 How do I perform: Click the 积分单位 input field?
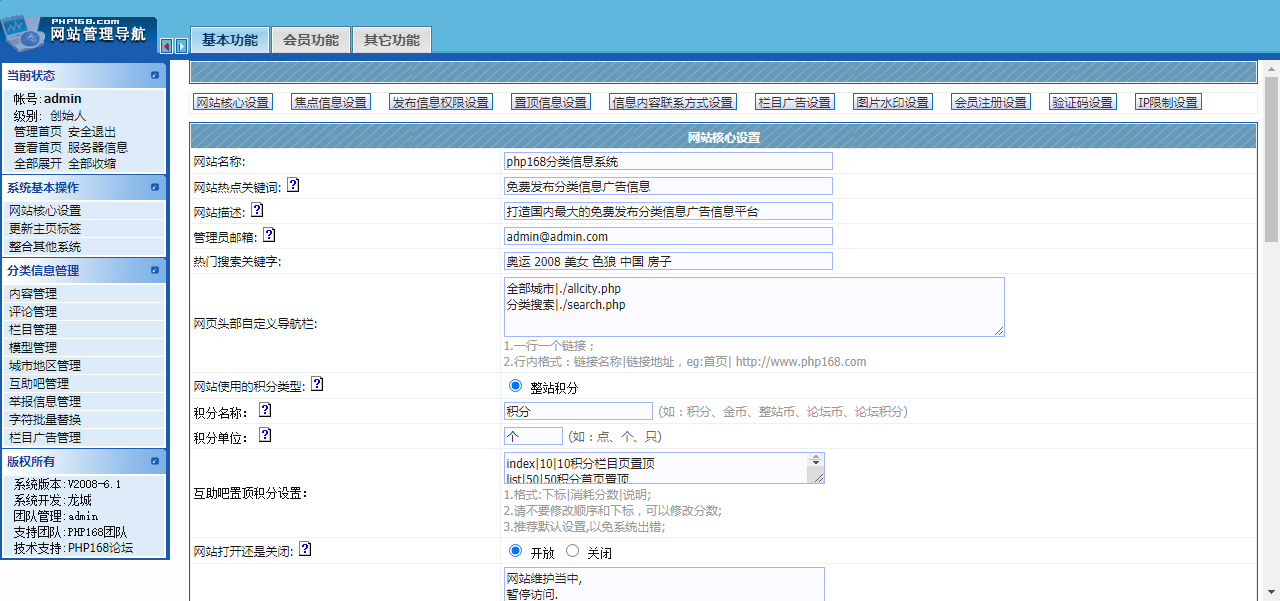click(533, 436)
